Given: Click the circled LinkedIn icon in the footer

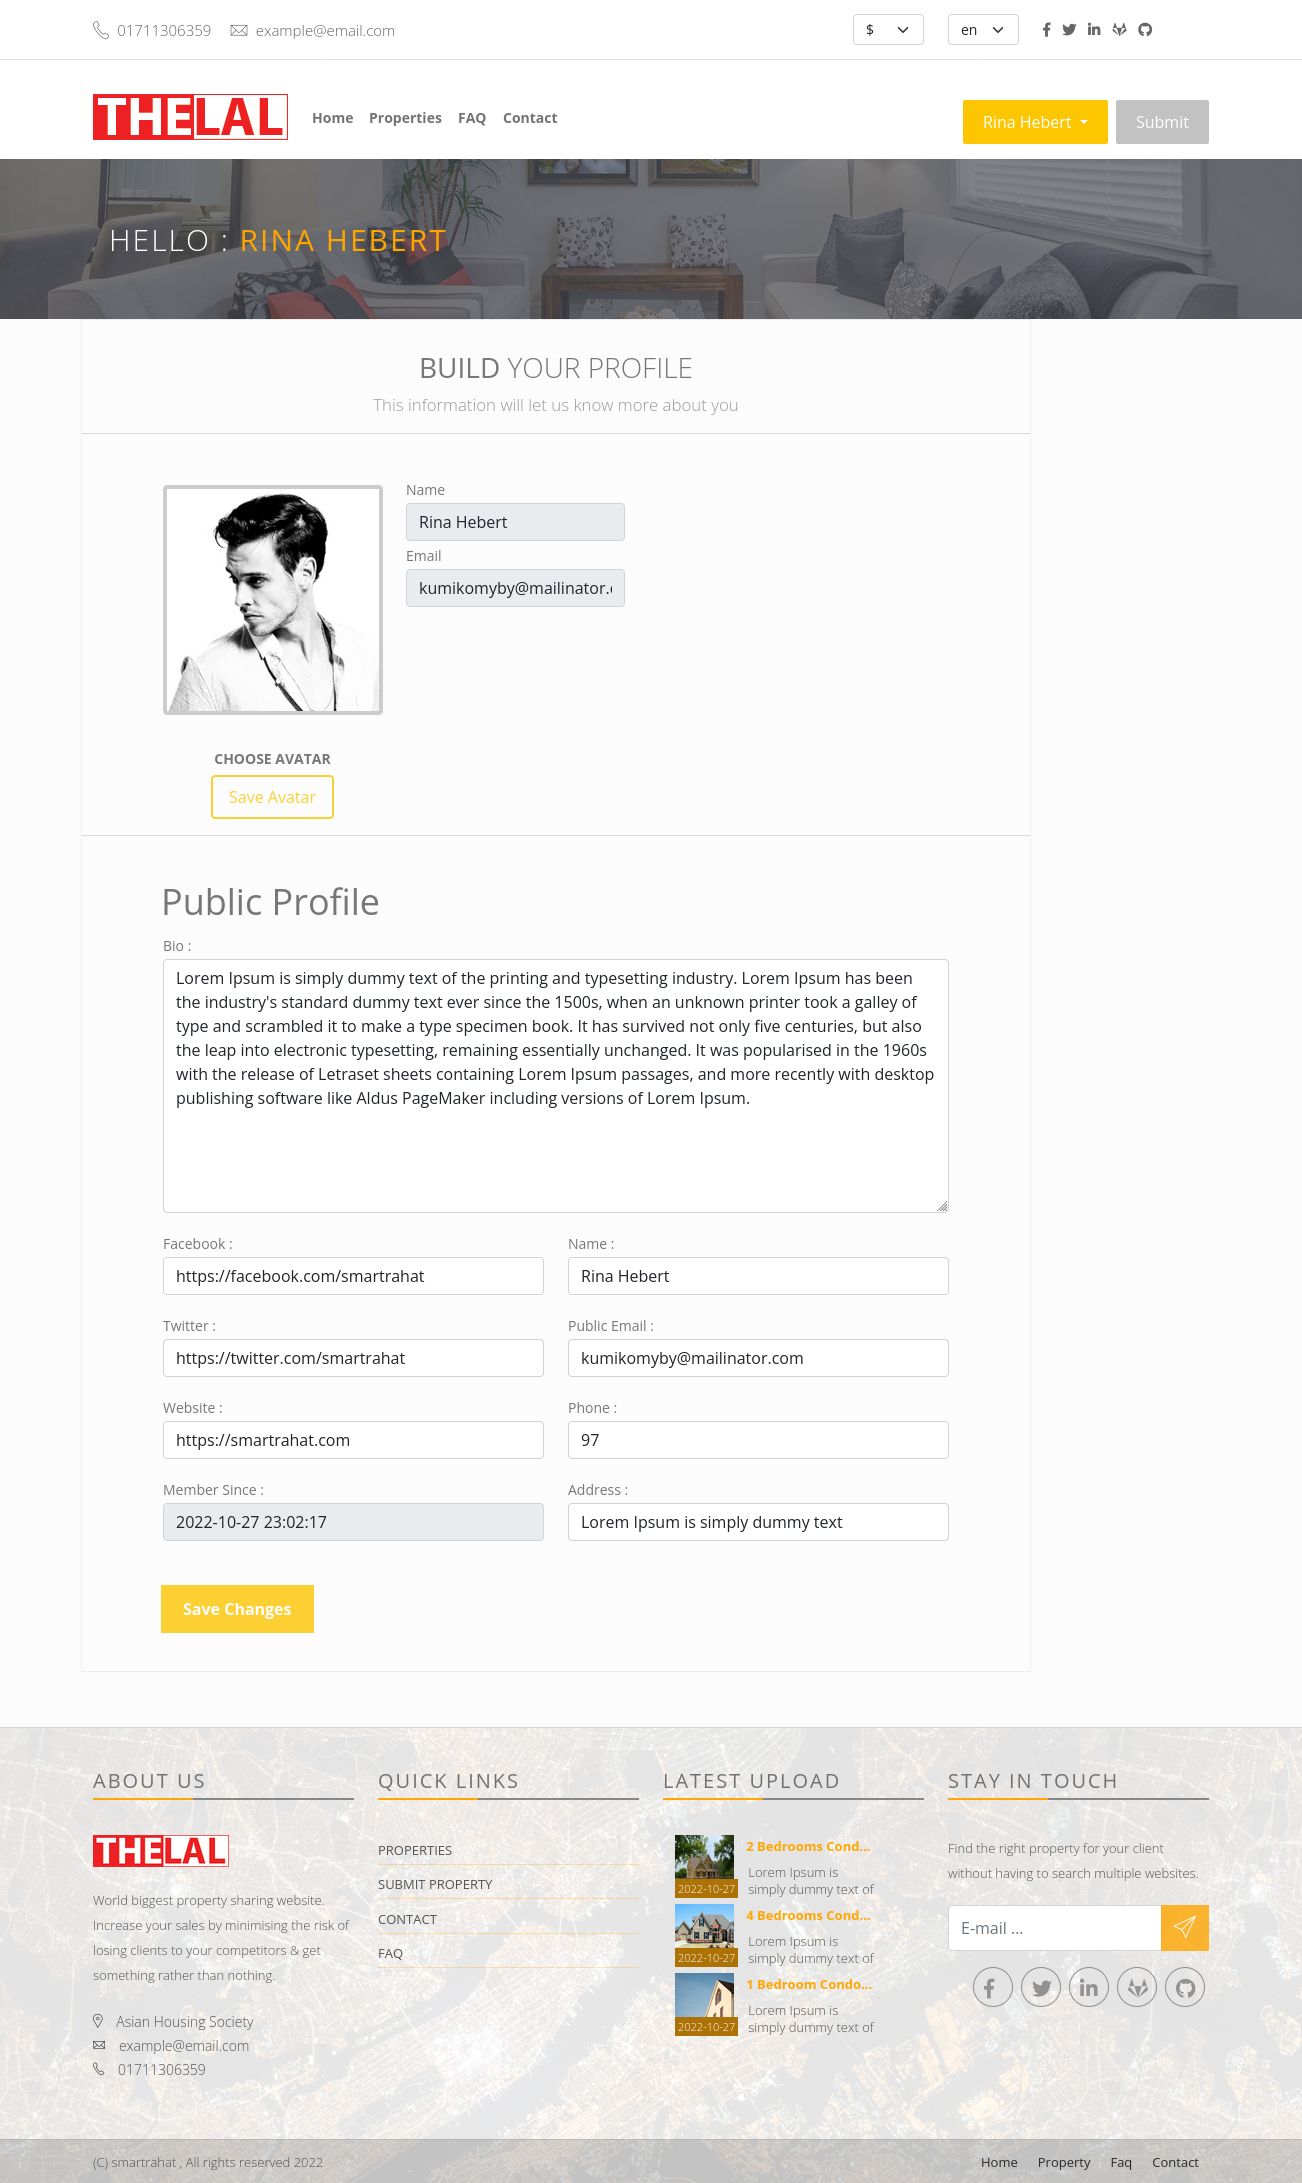Looking at the screenshot, I should (1089, 1987).
